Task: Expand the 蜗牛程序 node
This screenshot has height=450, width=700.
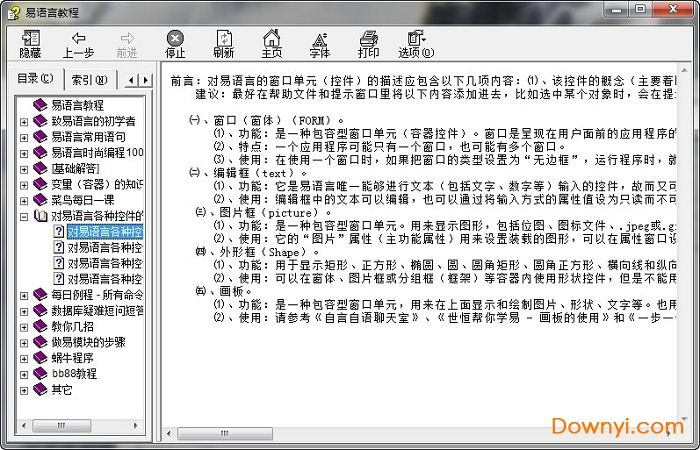Action: coord(24,359)
